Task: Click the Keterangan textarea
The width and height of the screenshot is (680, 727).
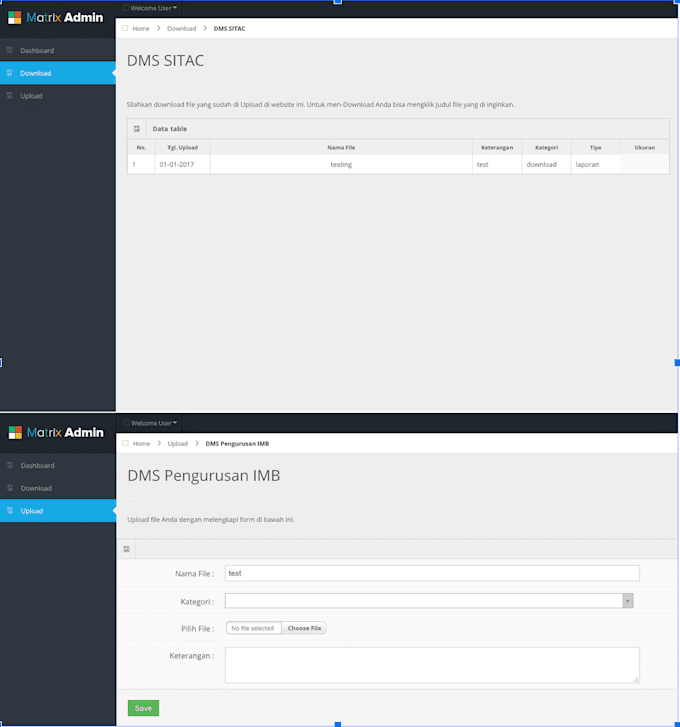Action: [432, 665]
